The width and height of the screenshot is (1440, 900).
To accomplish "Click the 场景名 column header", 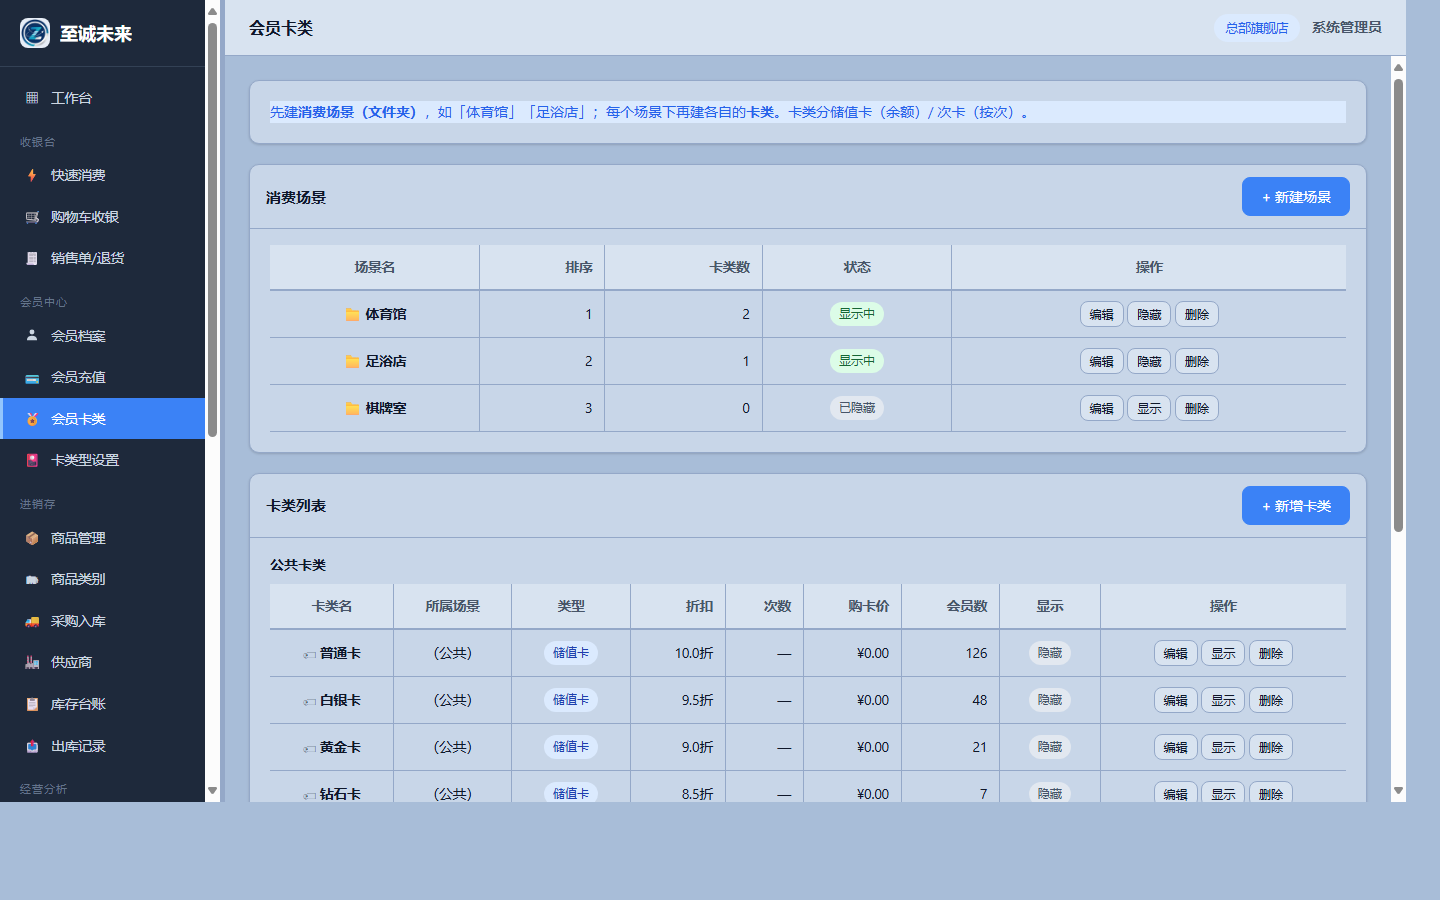I will pyautogui.click(x=375, y=267).
